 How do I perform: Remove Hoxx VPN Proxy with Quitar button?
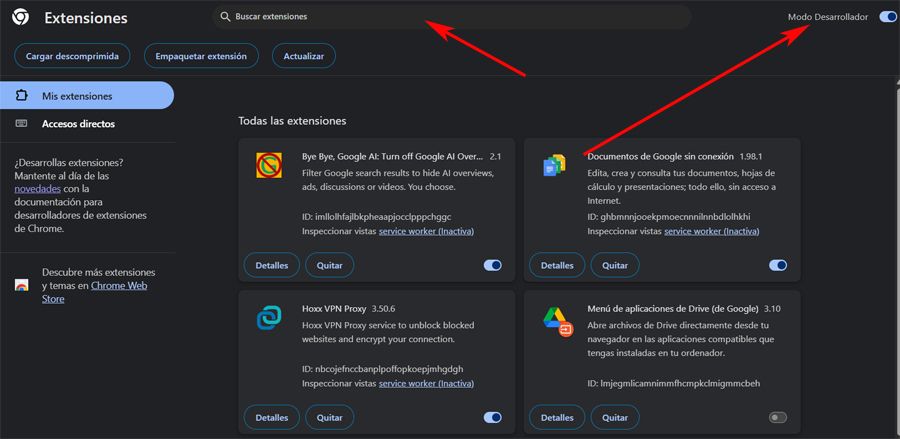tap(329, 417)
